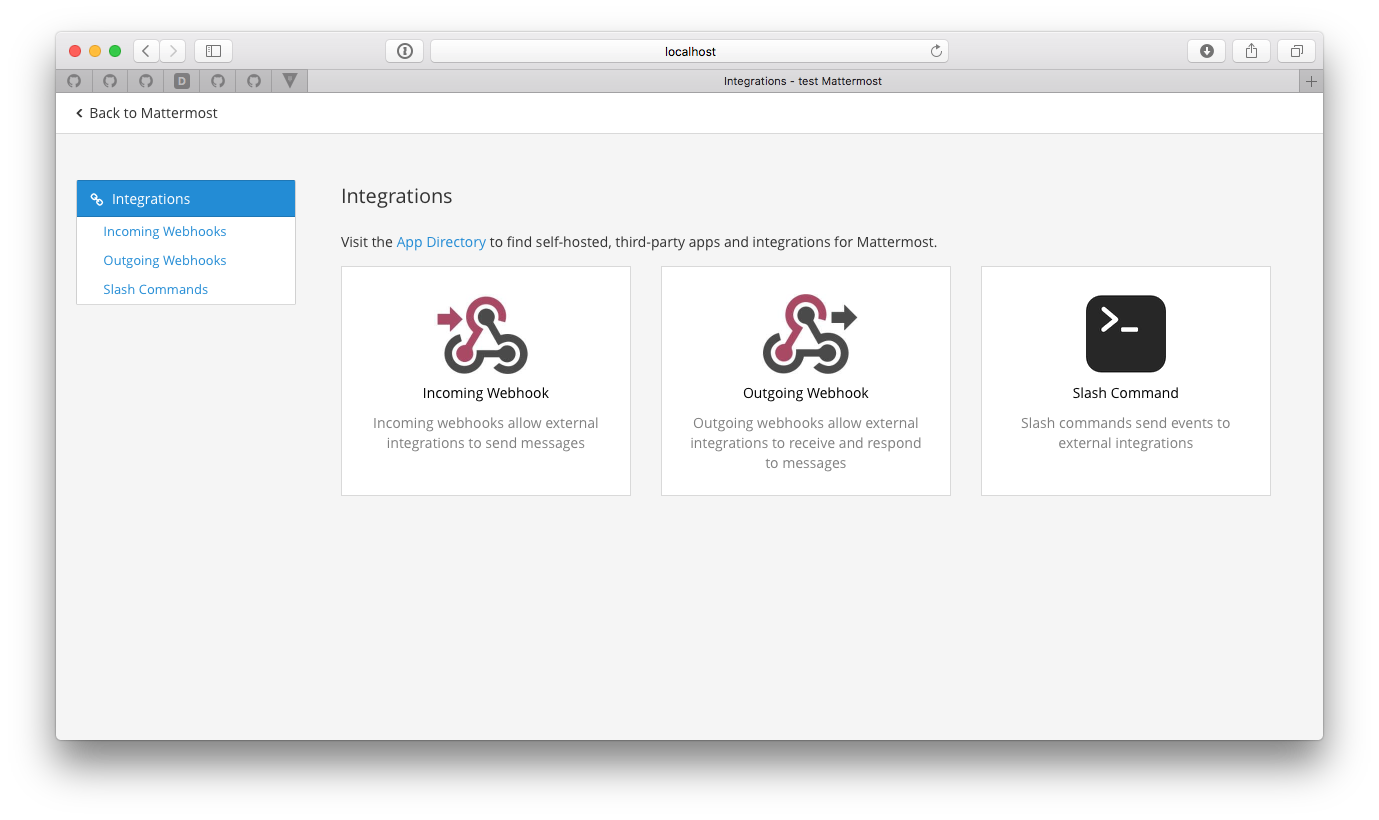Click the chain-link icon beside Integrations in sidebar
Viewport: 1379px width, 820px height.
coord(97,199)
